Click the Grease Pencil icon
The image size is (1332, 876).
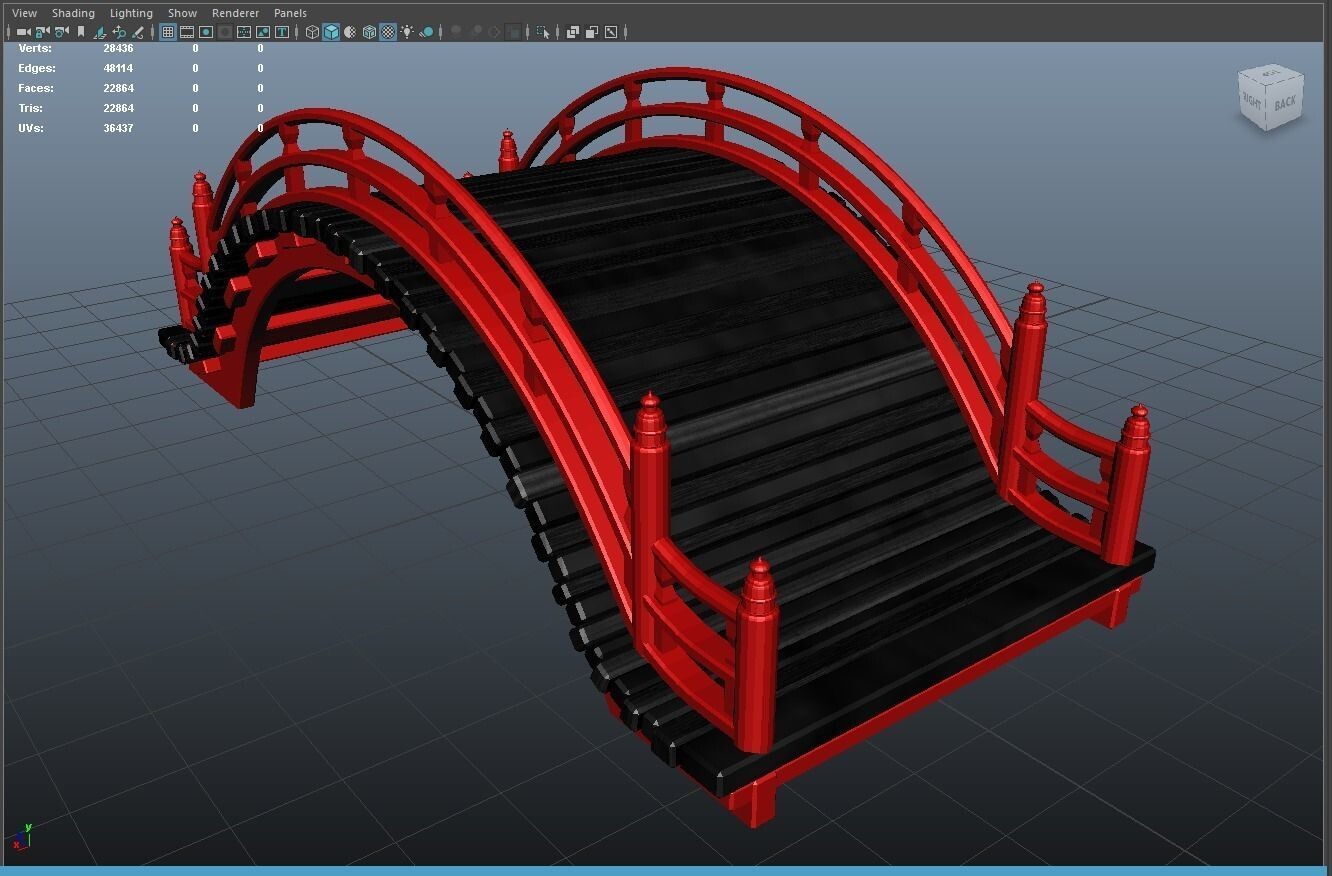138,32
